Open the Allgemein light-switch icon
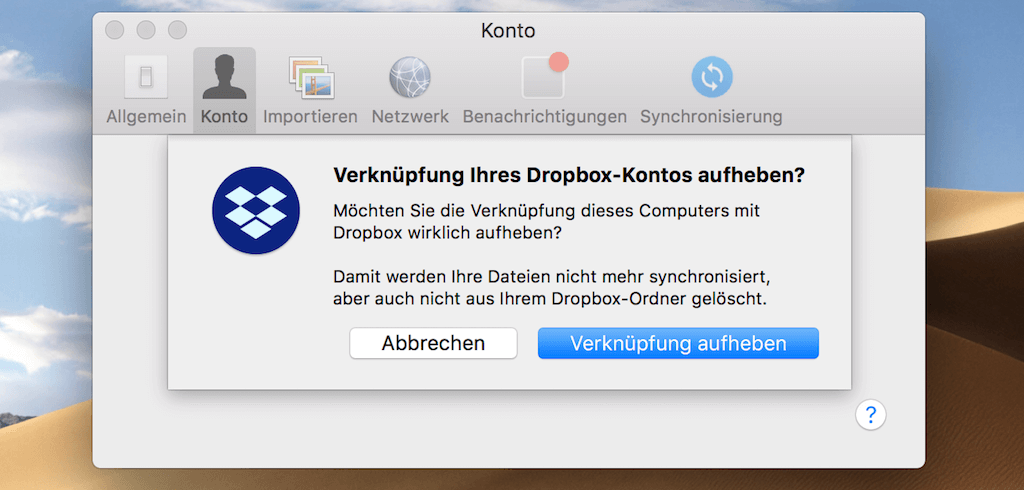This screenshot has height=490, width=1024. [x=146, y=77]
